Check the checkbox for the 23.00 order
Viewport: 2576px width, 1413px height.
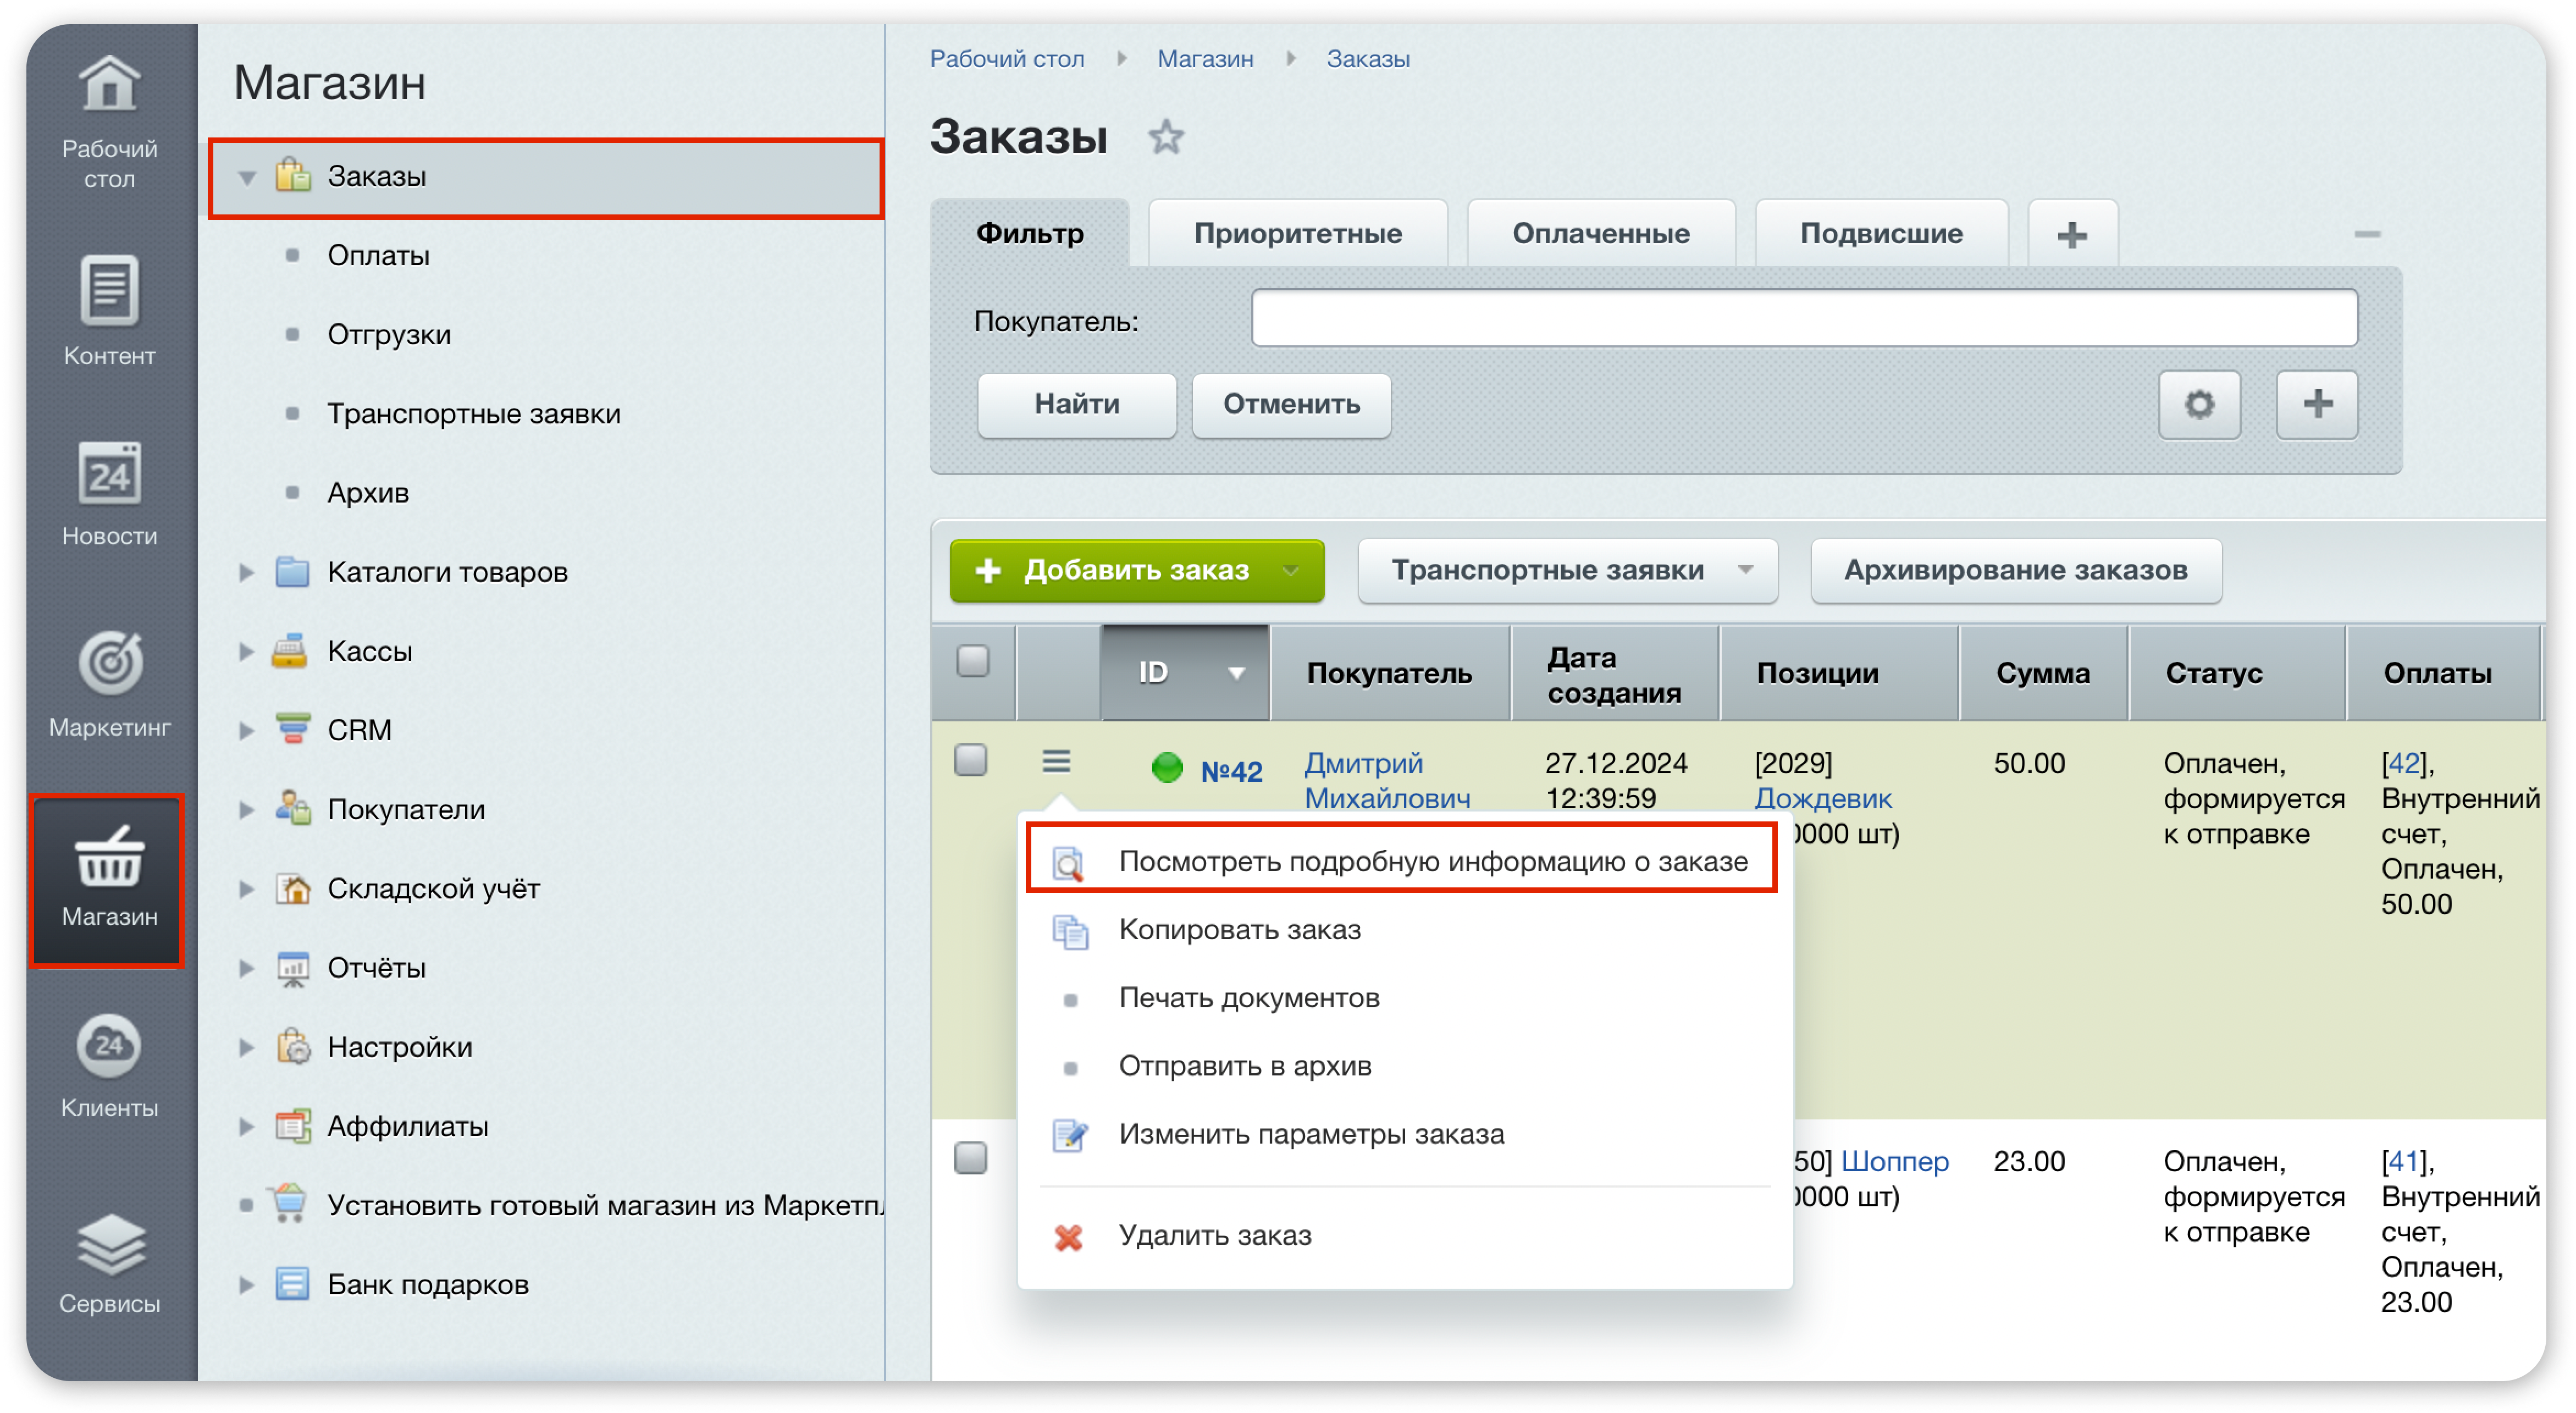tap(970, 1158)
